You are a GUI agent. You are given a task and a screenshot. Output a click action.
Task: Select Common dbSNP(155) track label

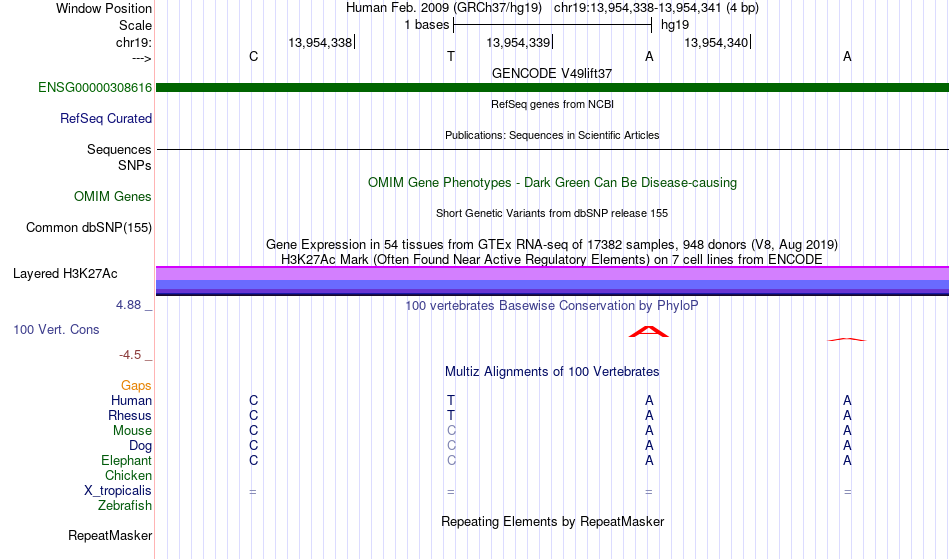89,227
